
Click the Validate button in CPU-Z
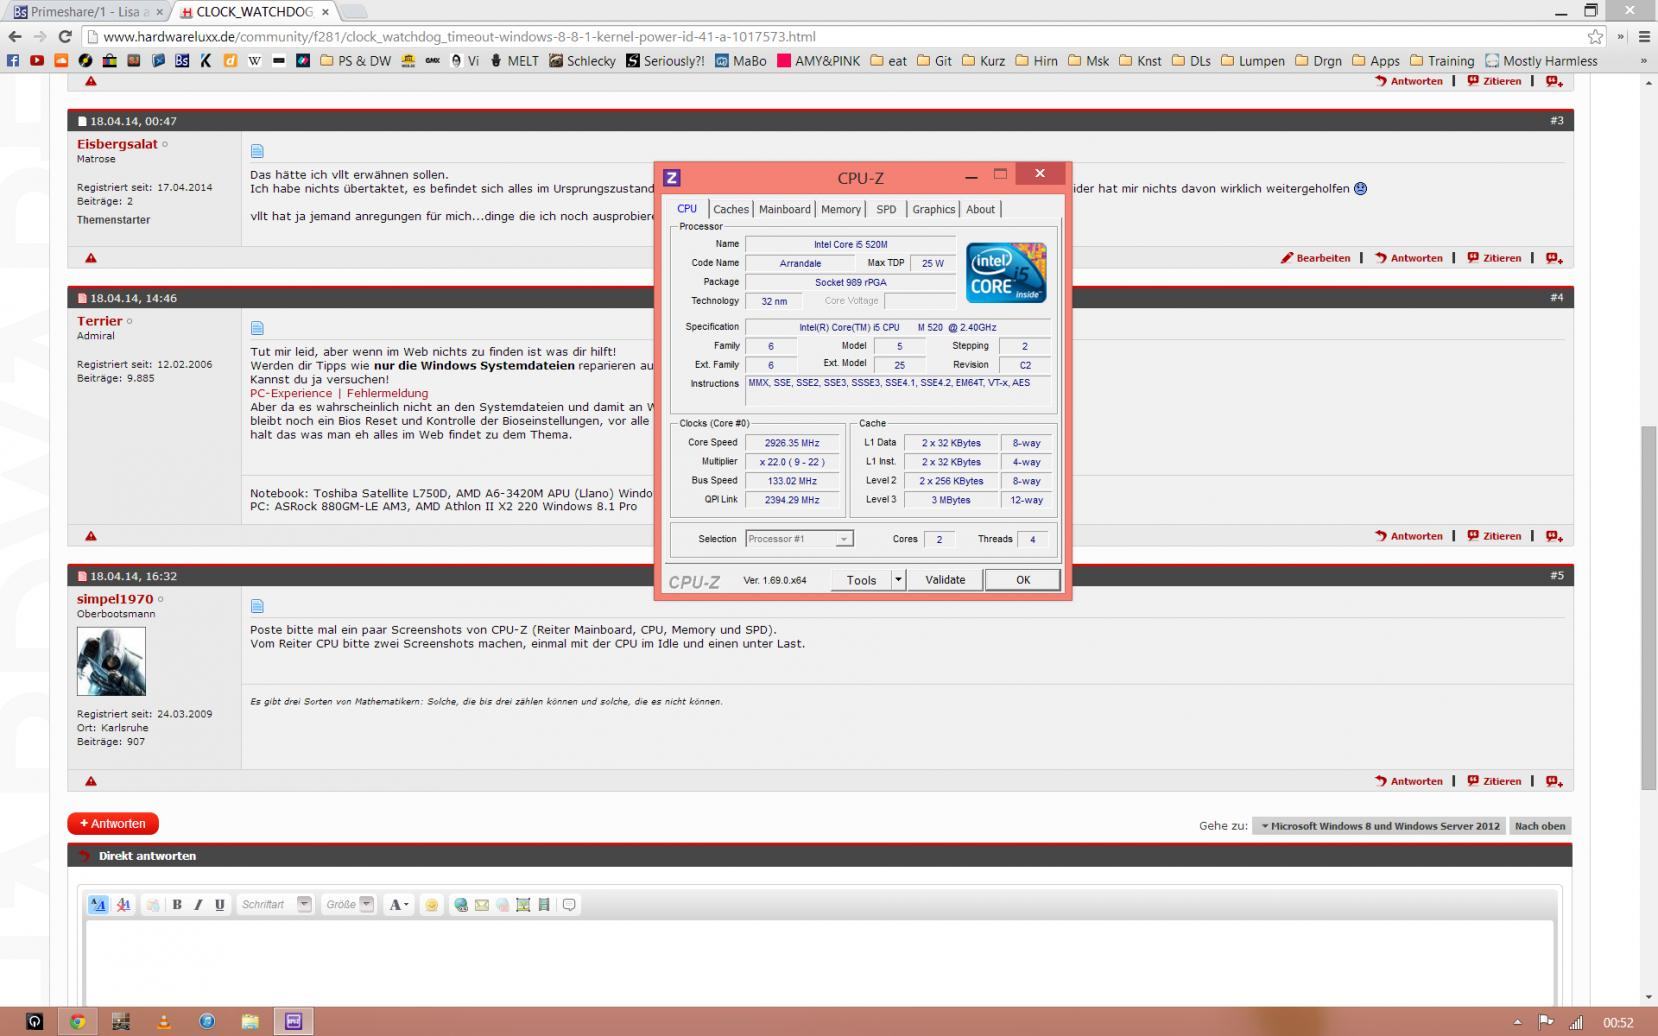pos(945,579)
